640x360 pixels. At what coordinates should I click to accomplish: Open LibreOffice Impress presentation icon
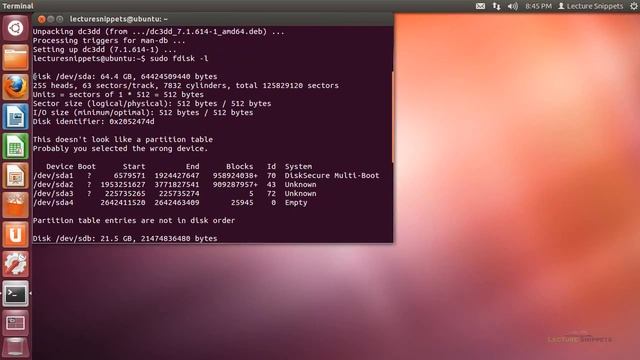pos(16,176)
